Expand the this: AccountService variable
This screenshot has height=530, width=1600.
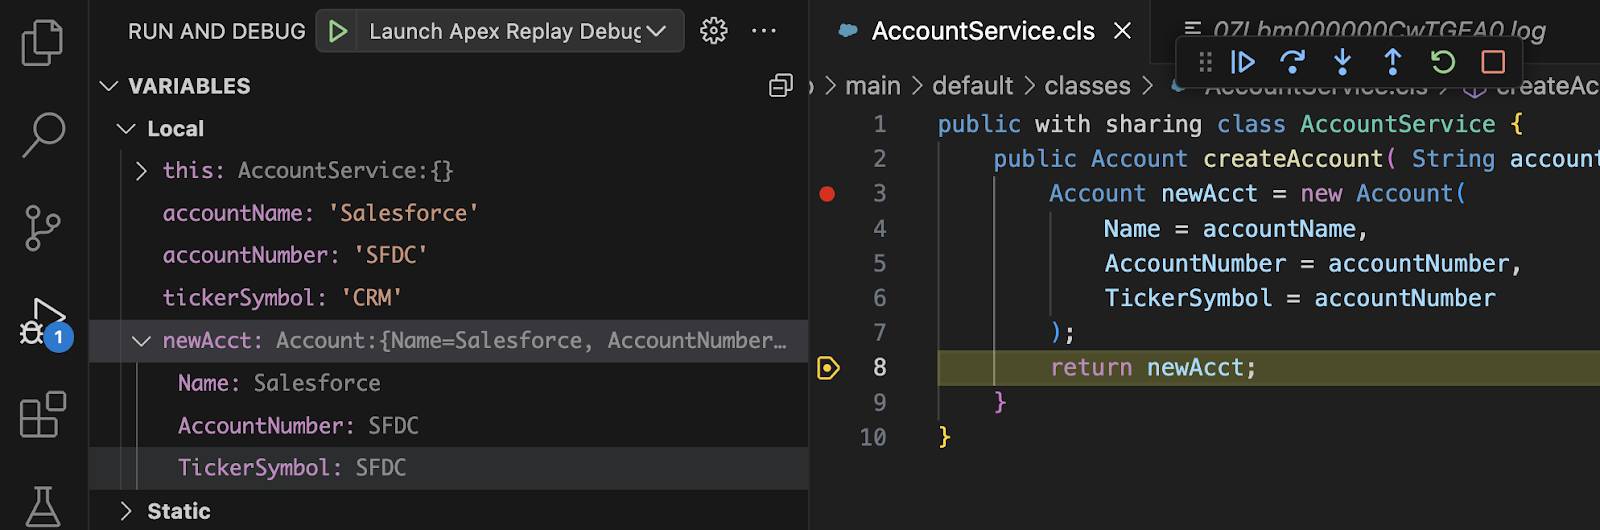pyautogui.click(x=142, y=171)
